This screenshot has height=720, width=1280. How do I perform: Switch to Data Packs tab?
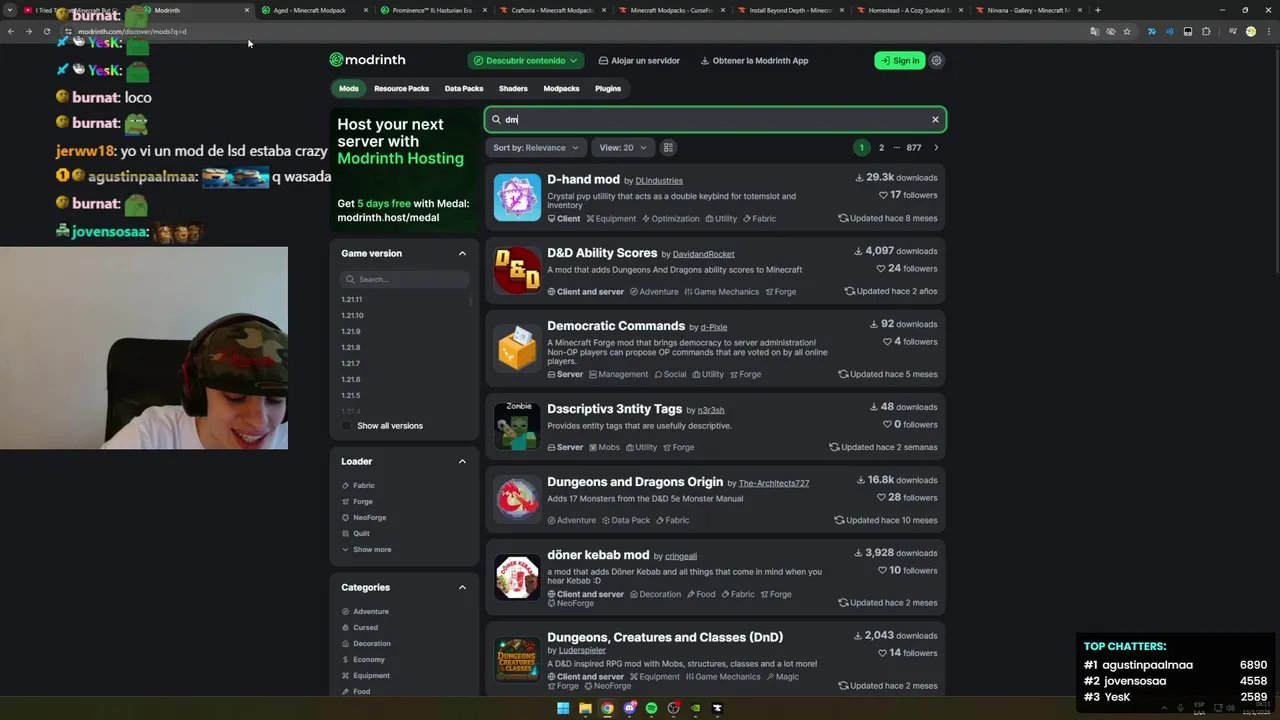[x=464, y=88]
